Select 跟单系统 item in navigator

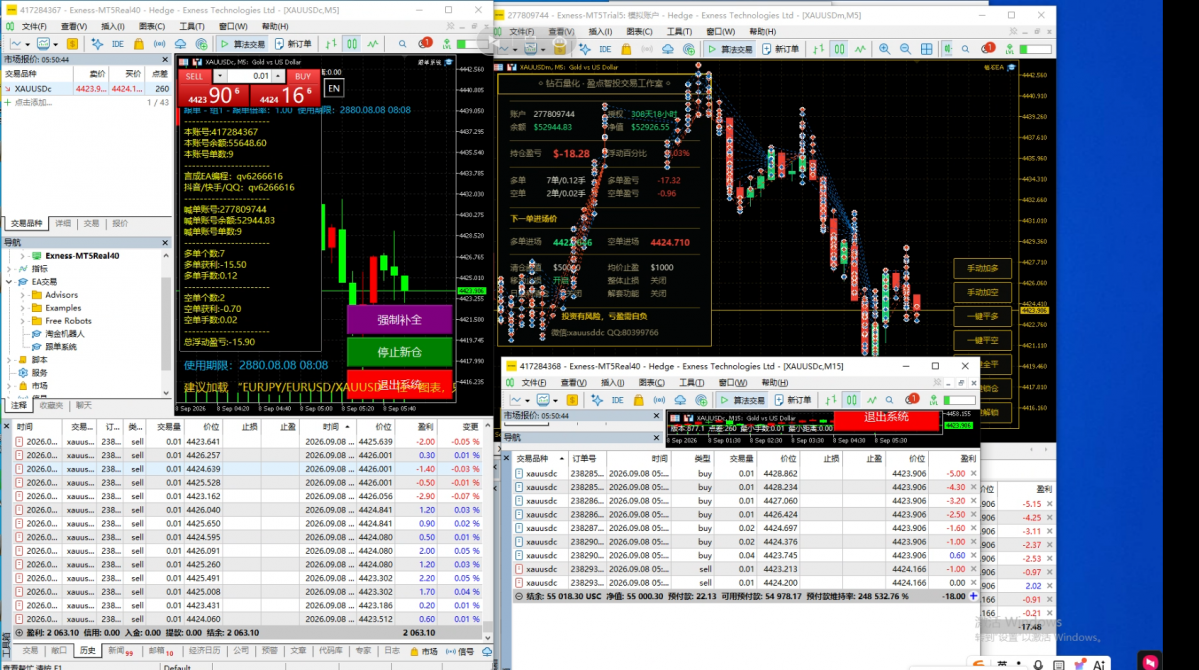pos(60,347)
